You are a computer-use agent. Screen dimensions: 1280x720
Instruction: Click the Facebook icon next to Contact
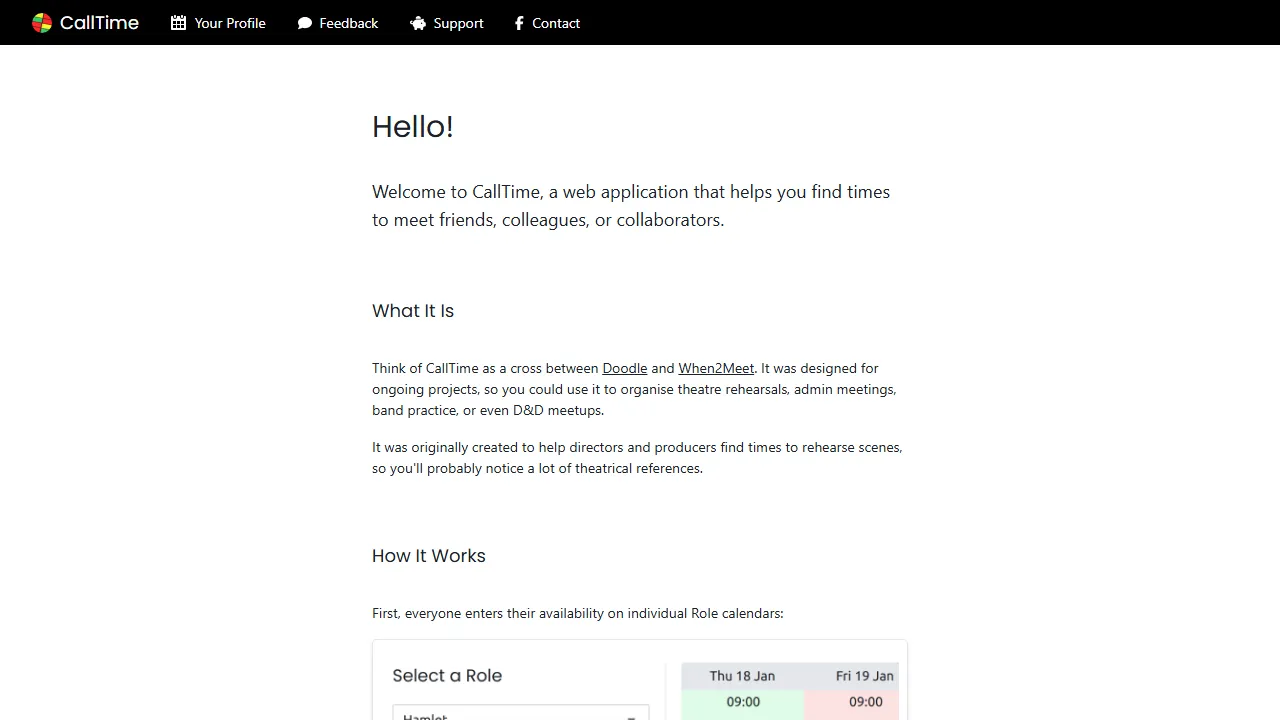tap(519, 22)
